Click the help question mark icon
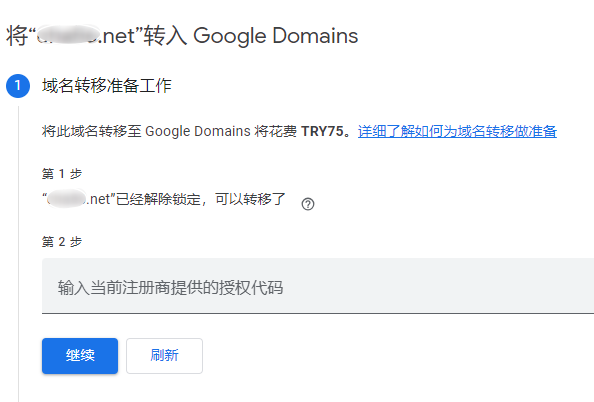Screen dimensions: 594x402 (308, 204)
